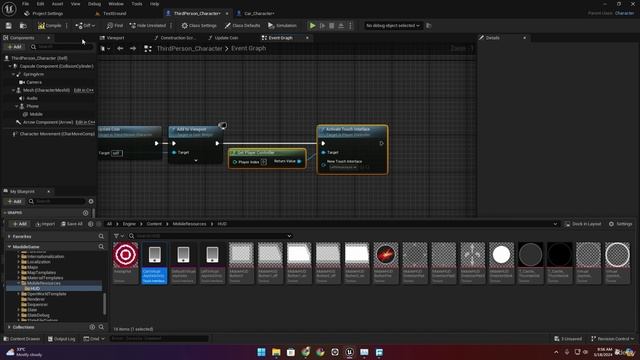Click Return Value pin on Get Player Controller

pyautogui.click(x=299, y=162)
